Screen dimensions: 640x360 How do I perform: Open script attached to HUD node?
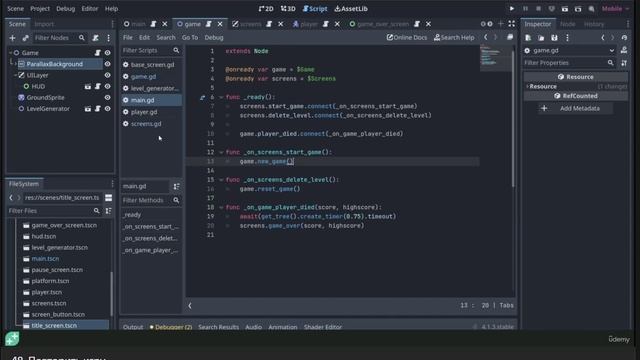coord(98,87)
